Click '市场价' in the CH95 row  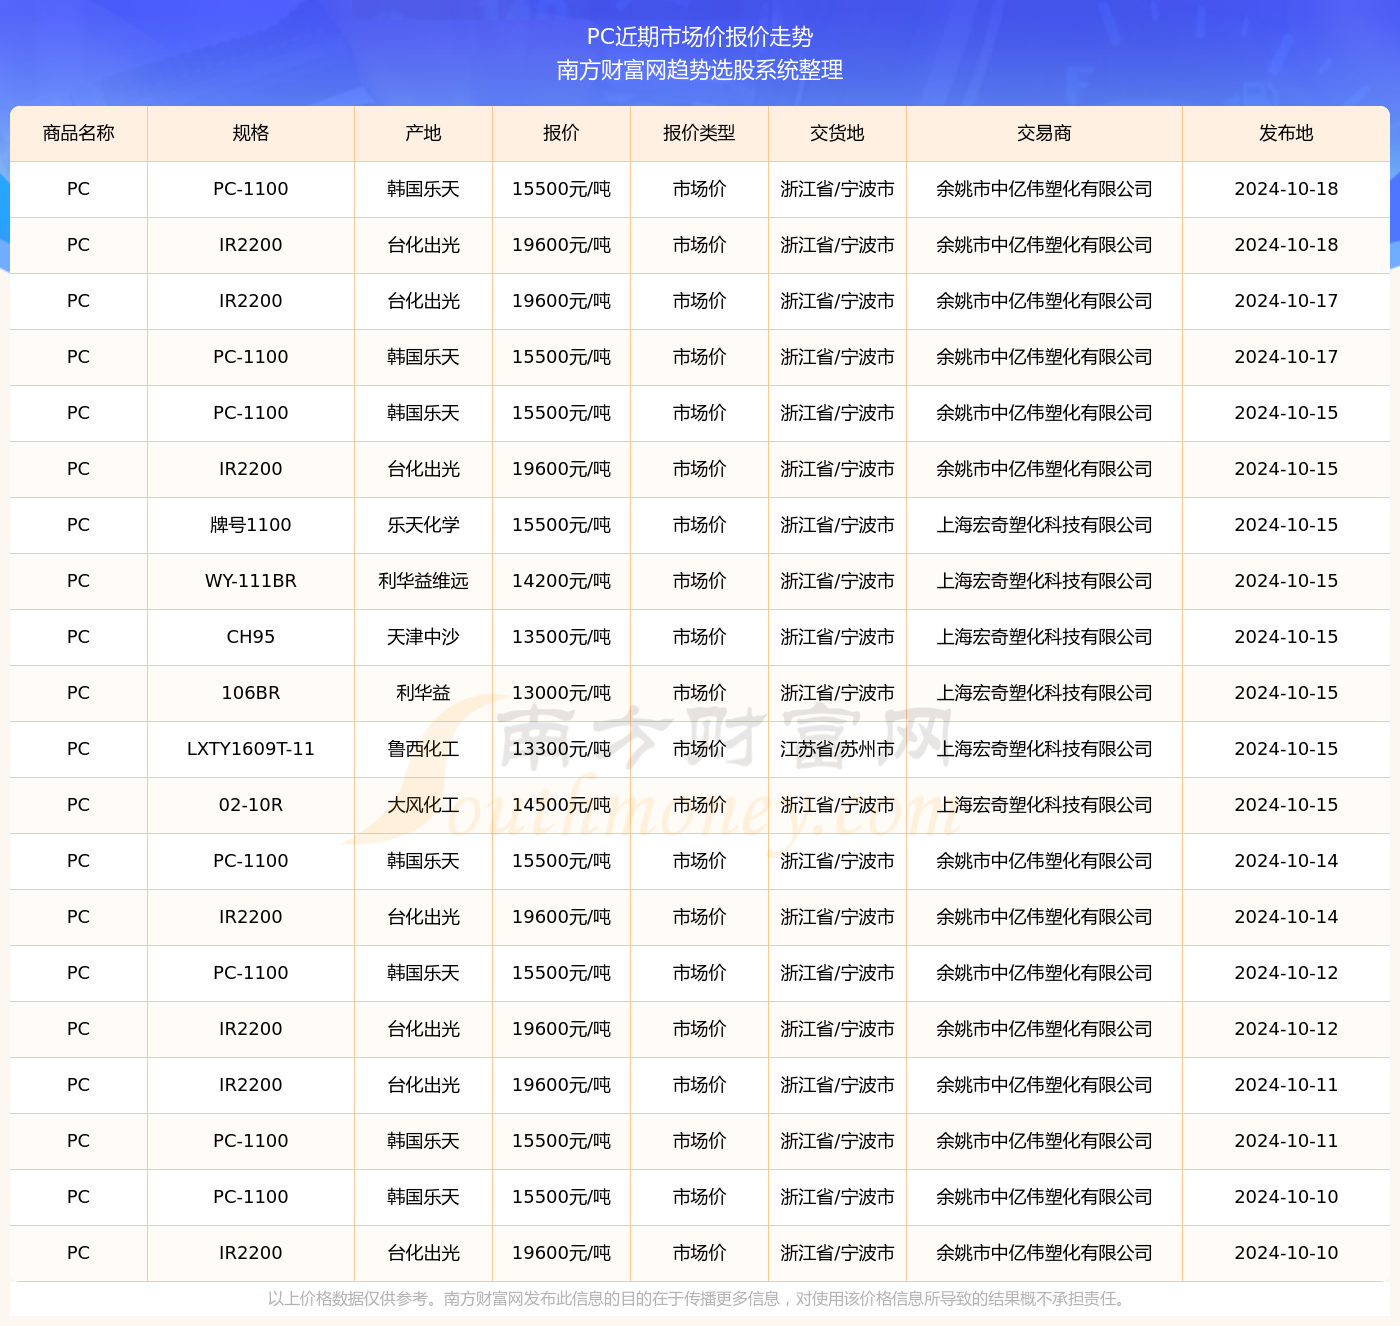pos(699,637)
